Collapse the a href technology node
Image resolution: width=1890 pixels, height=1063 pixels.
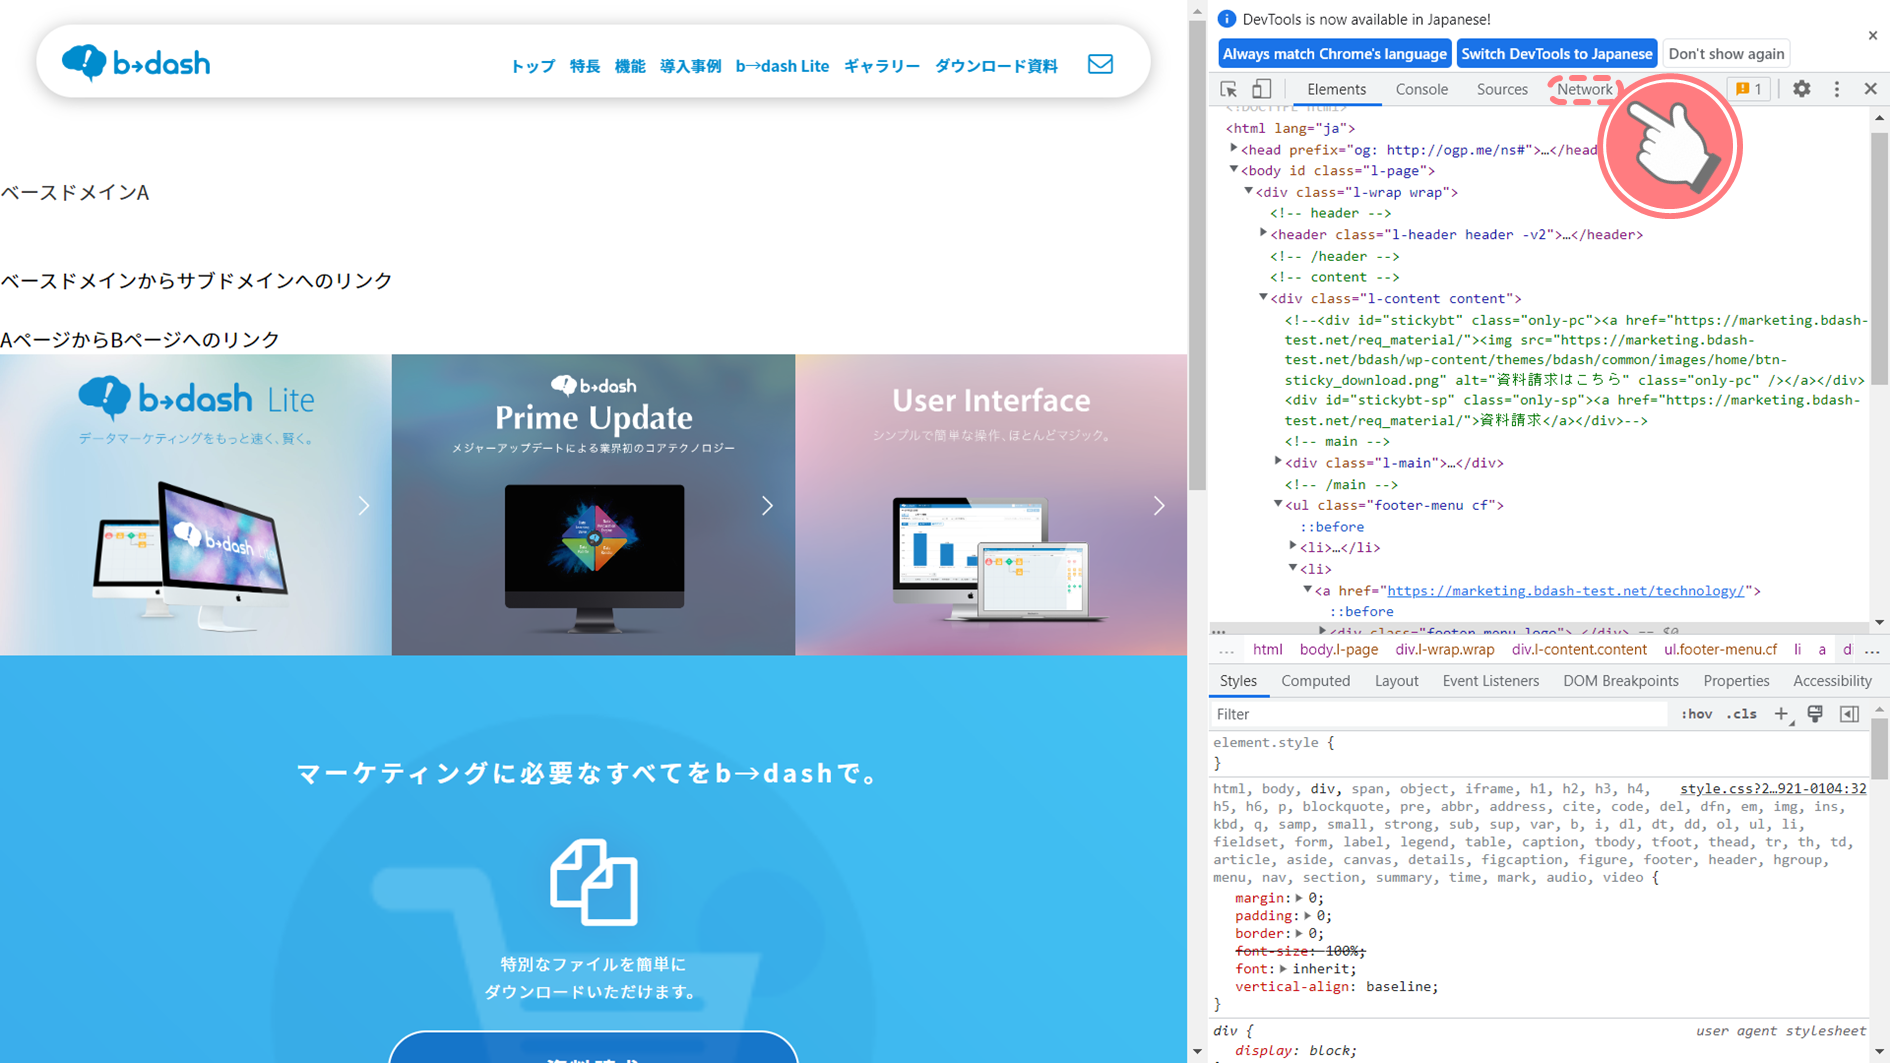click(1308, 590)
